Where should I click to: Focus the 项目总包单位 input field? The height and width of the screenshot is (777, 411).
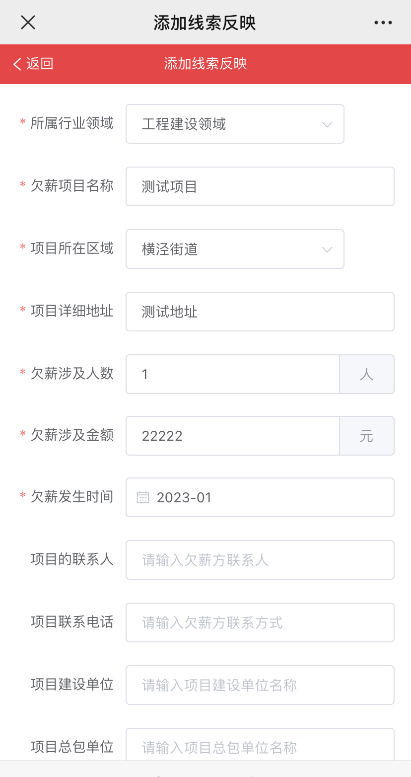coord(260,744)
